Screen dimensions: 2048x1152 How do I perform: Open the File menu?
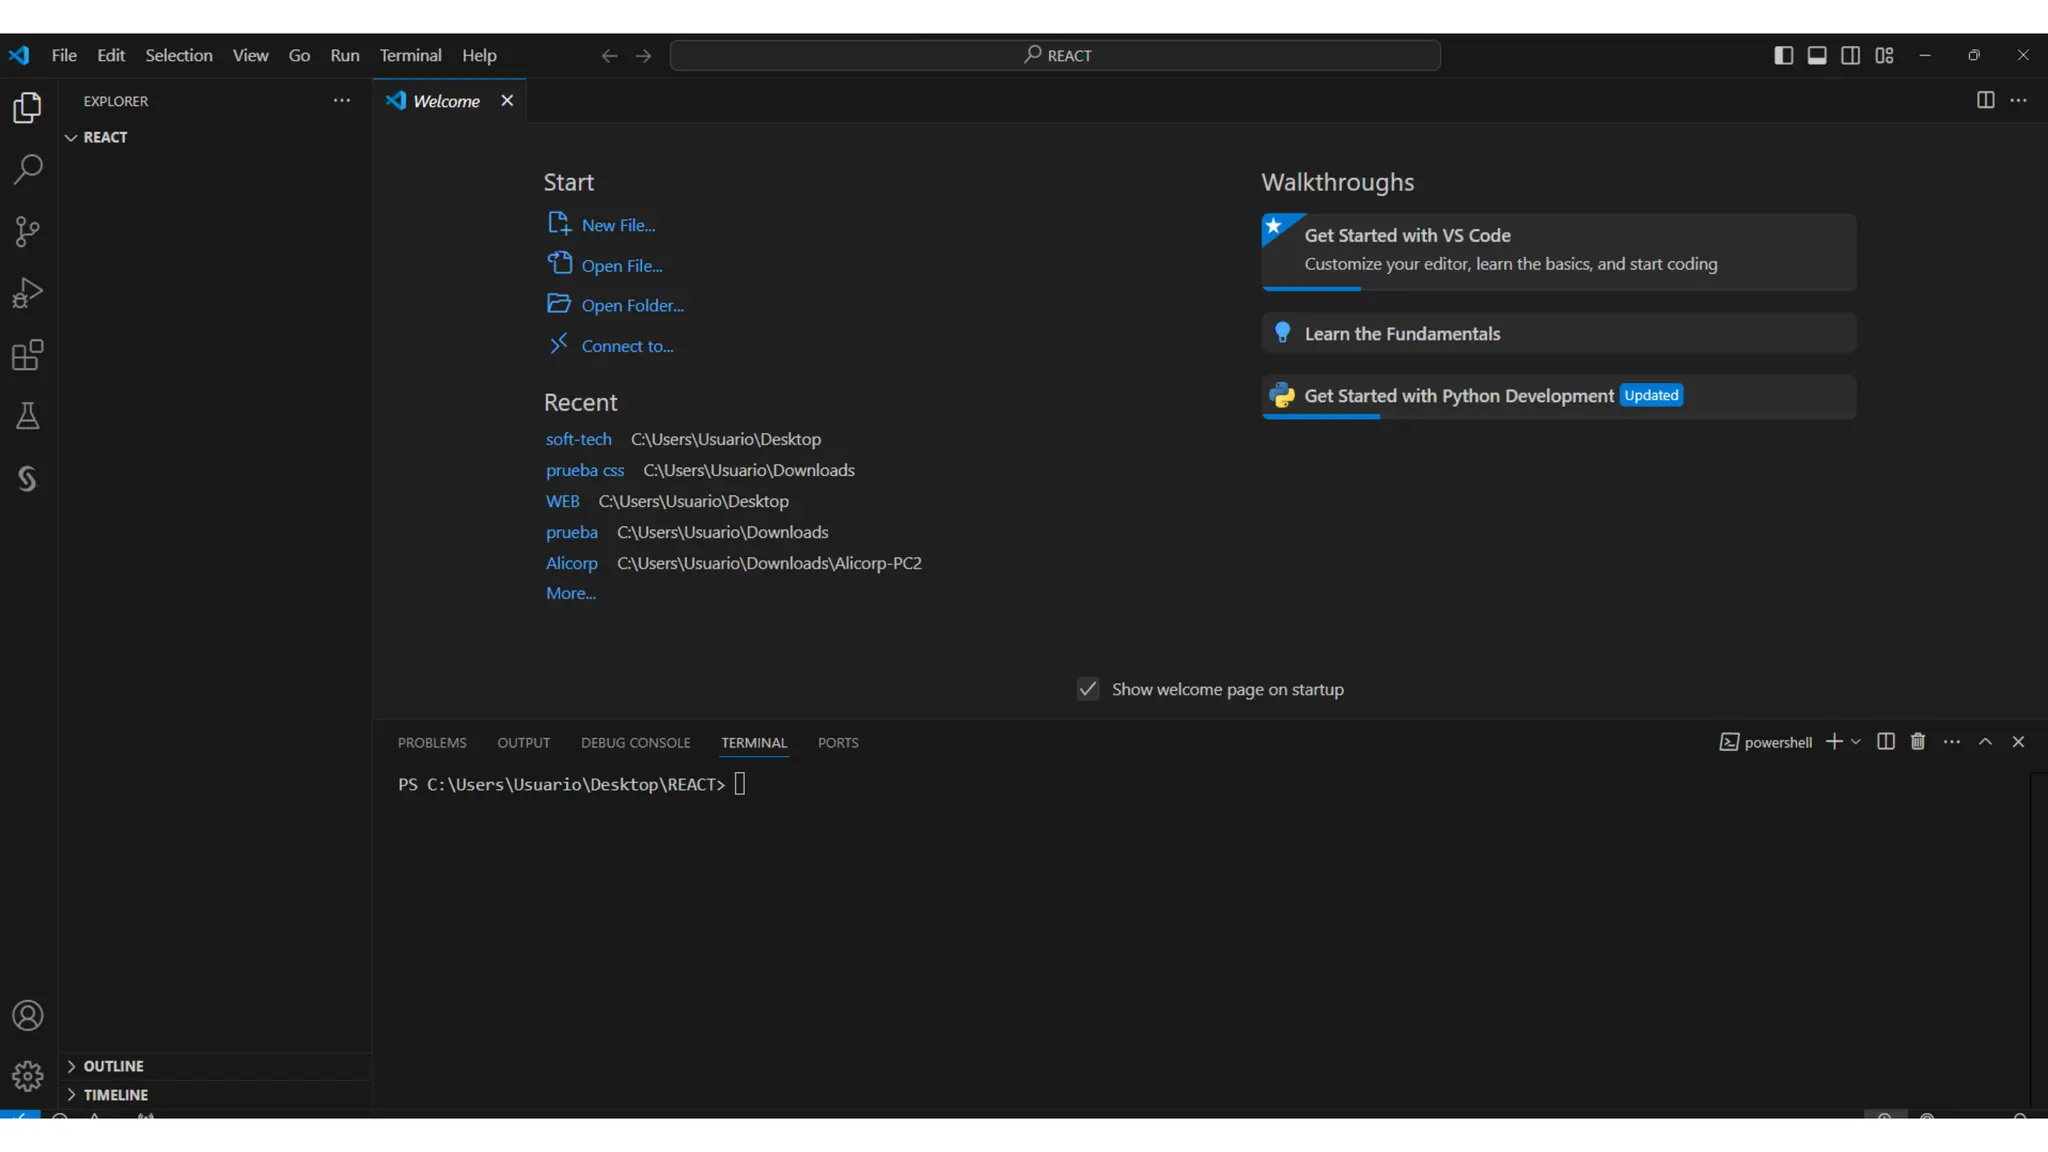[64, 56]
